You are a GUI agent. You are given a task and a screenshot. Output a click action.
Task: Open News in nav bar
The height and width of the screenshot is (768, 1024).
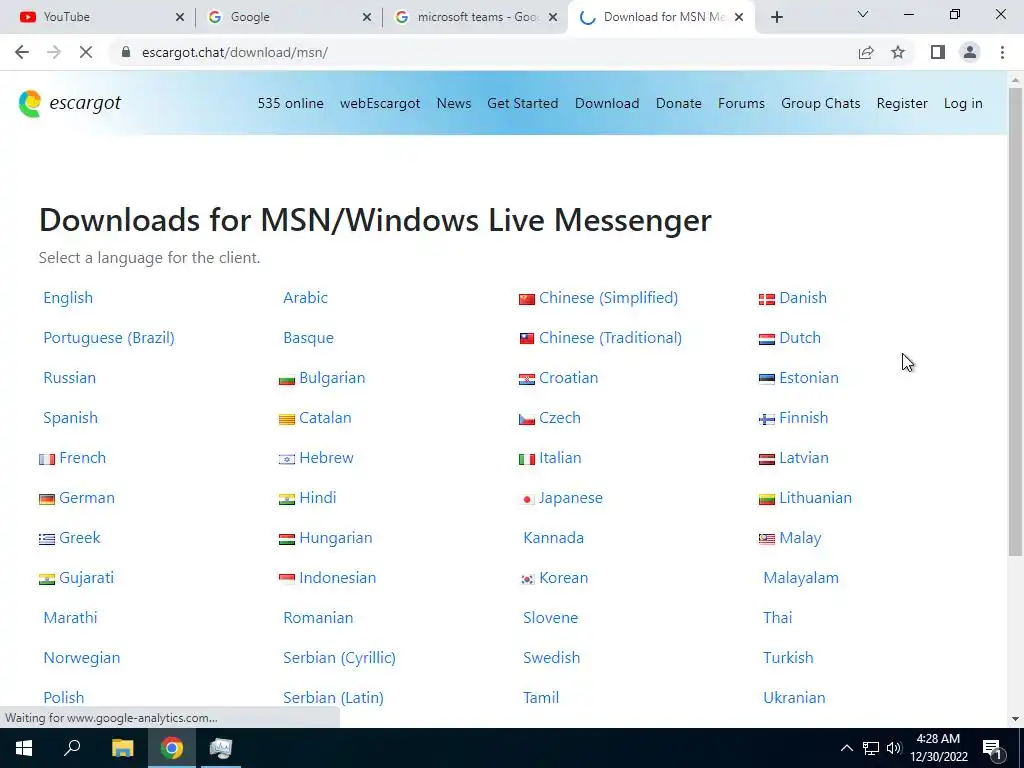pyautogui.click(x=454, y=103)
